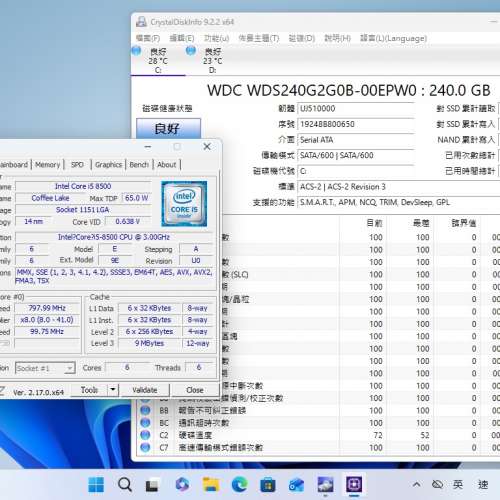The width and height of the screenshot is (500, 500).
Task: Close the CPU-Z window with X
Action: coord(207,147)
